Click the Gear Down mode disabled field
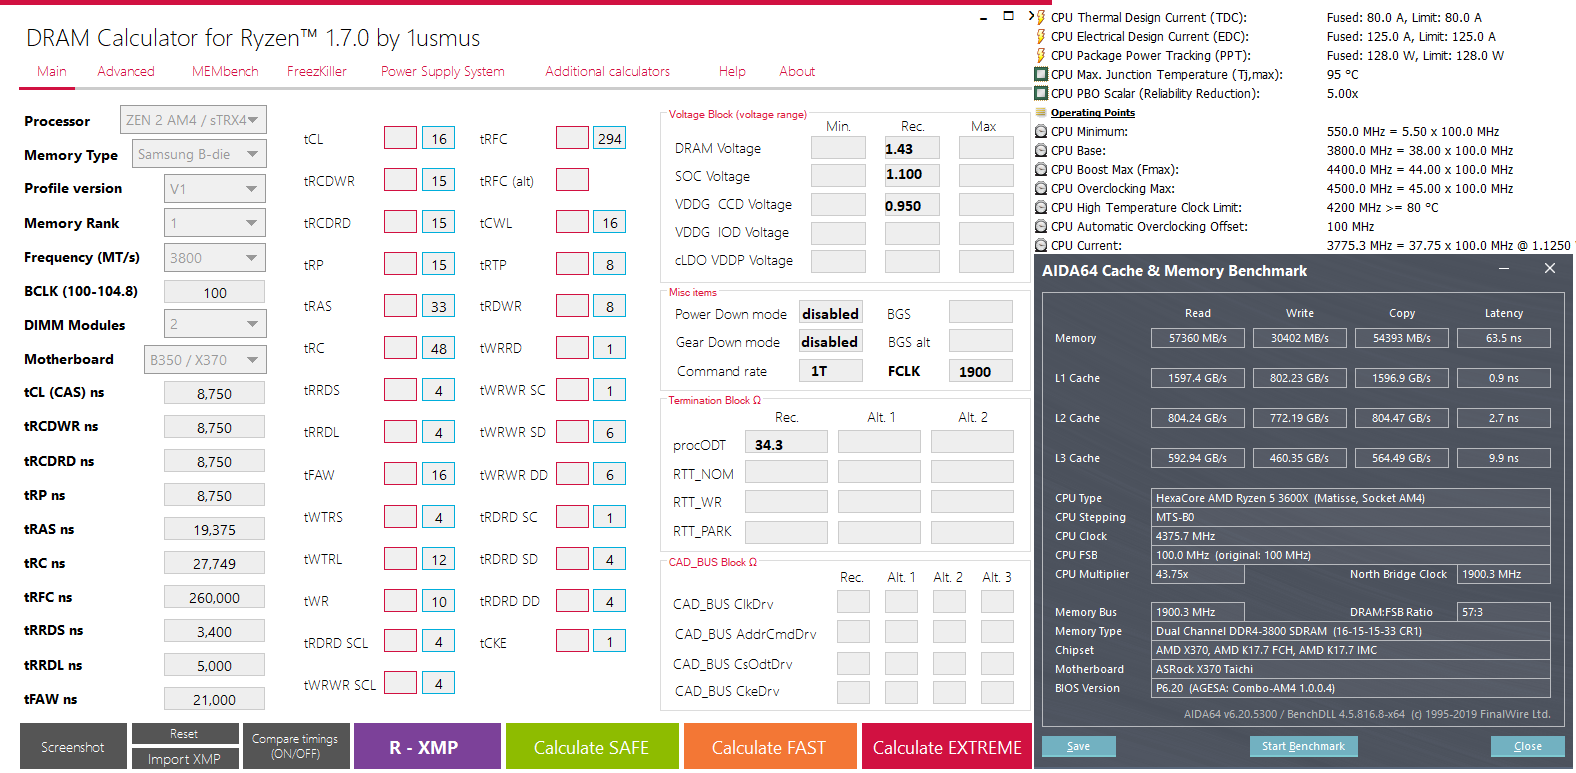The width and height of the screenshot is (1576, 773). click(x=831, y=342)
